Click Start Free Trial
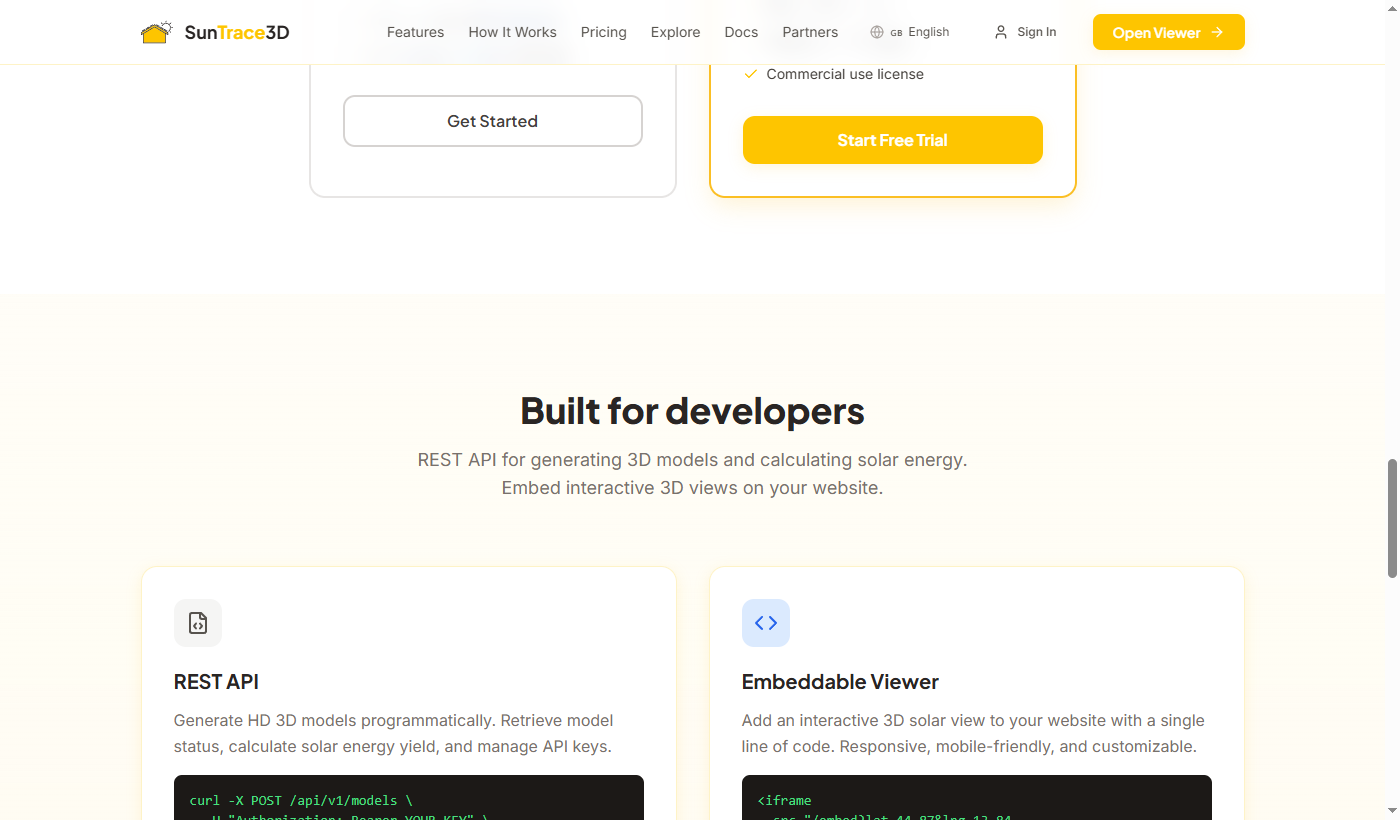This screenshot has width=1400, height=820. [892, 140]
